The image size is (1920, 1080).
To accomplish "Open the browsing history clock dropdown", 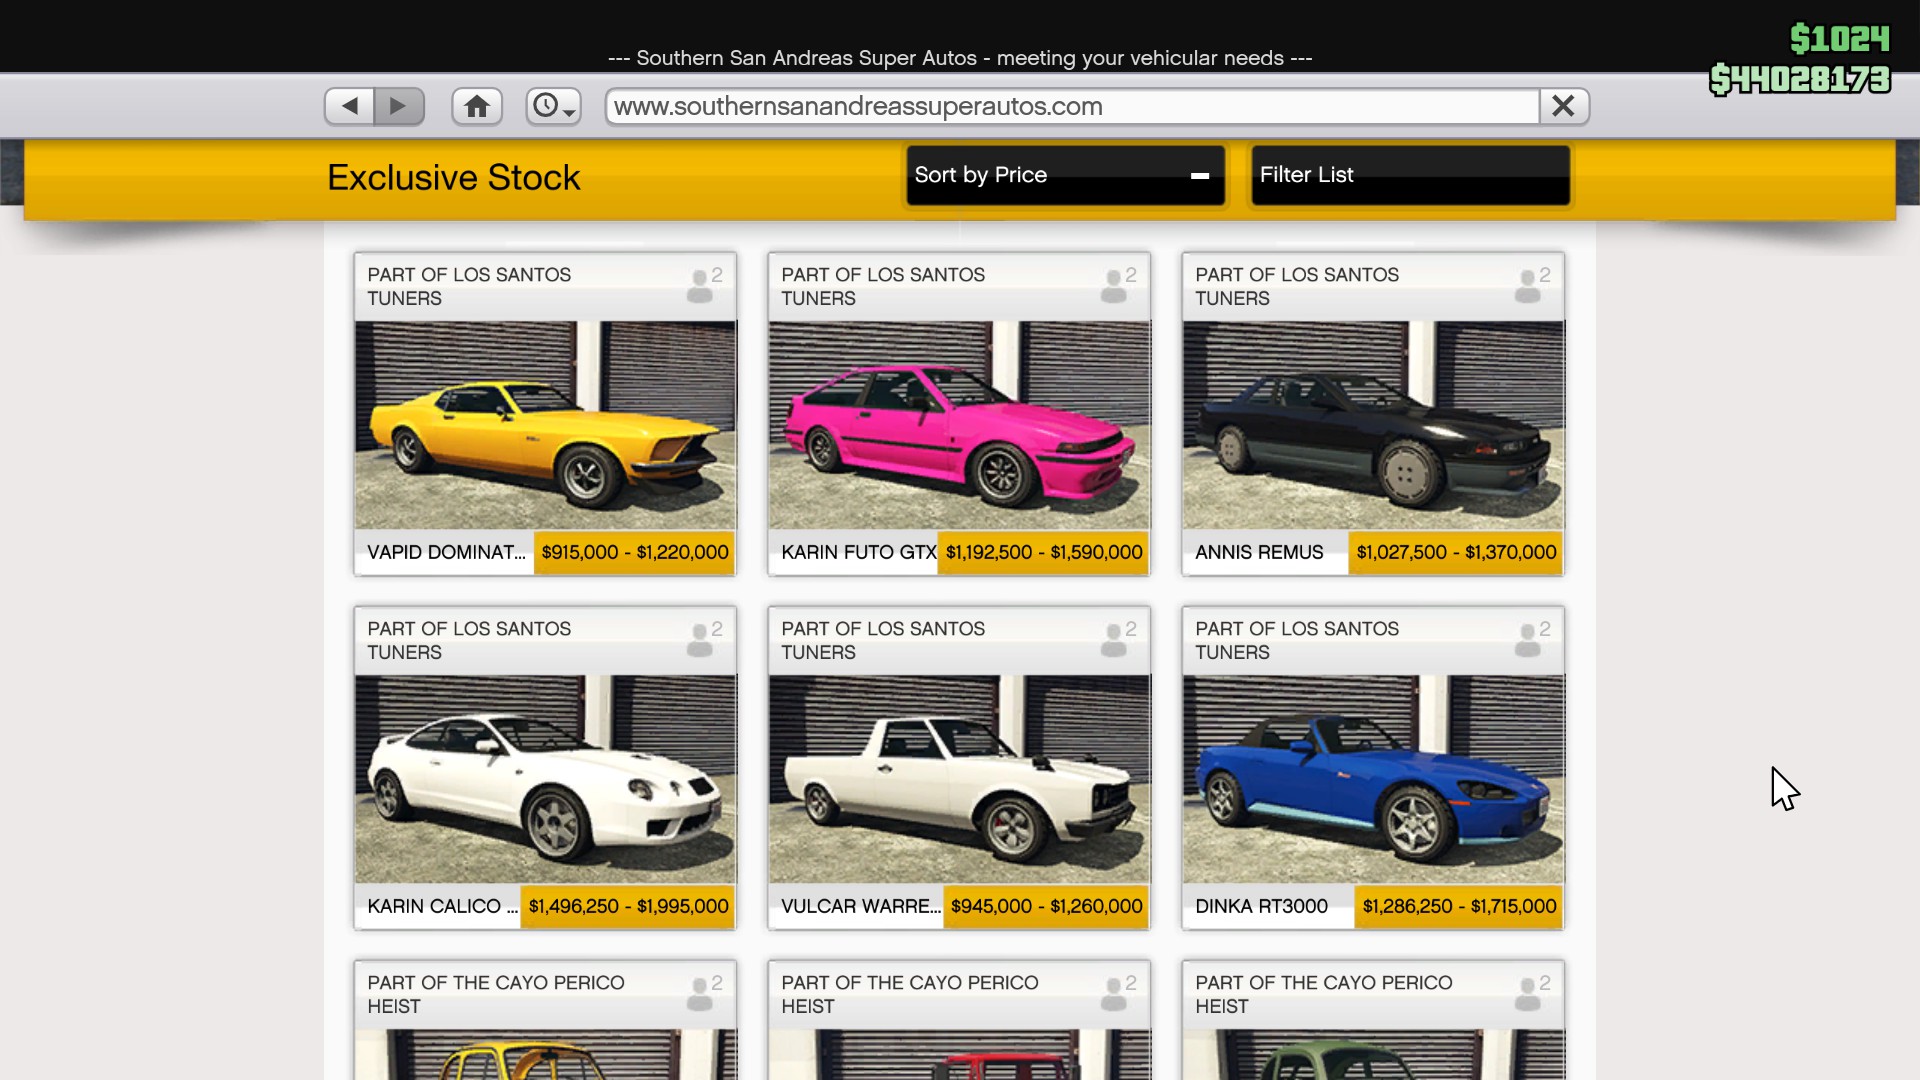I will [553, 106].
